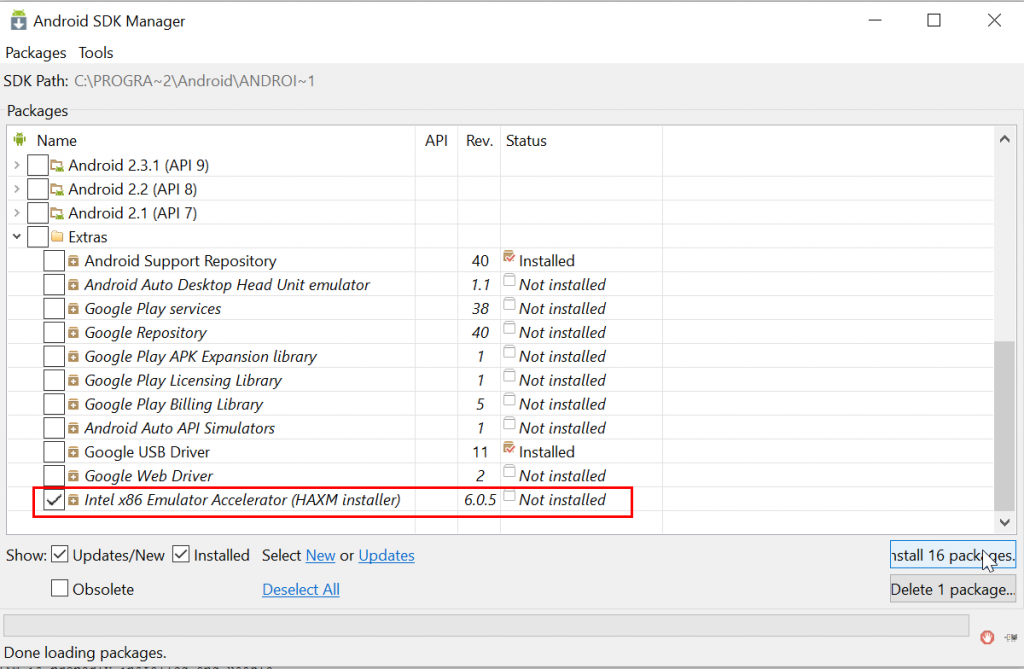Image resolution: width=1024 pixels, height=669 pixels.
Task: Check the Android 2.3.1 (API 9) checkbox
Action: tap(38, 165)
